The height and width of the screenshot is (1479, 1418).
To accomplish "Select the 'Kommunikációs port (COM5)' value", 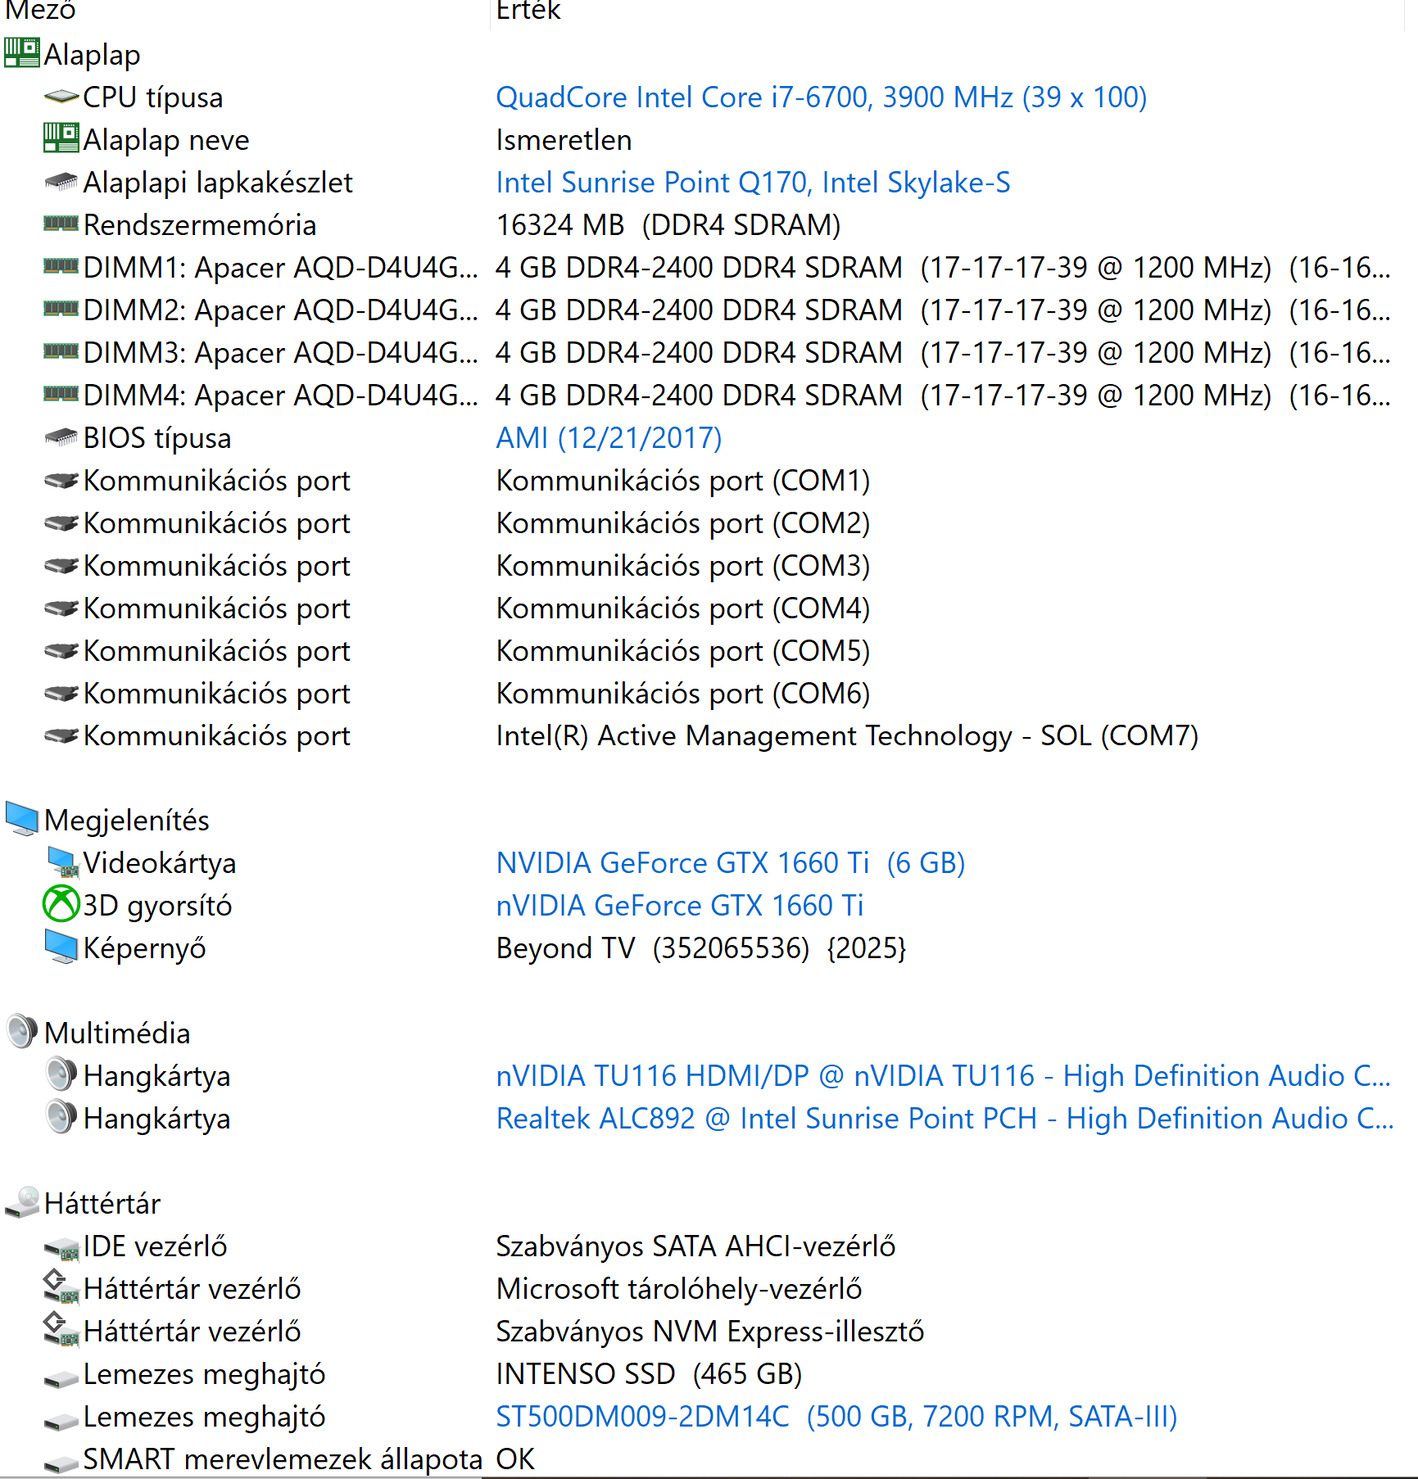I will (x=683, y=650).
